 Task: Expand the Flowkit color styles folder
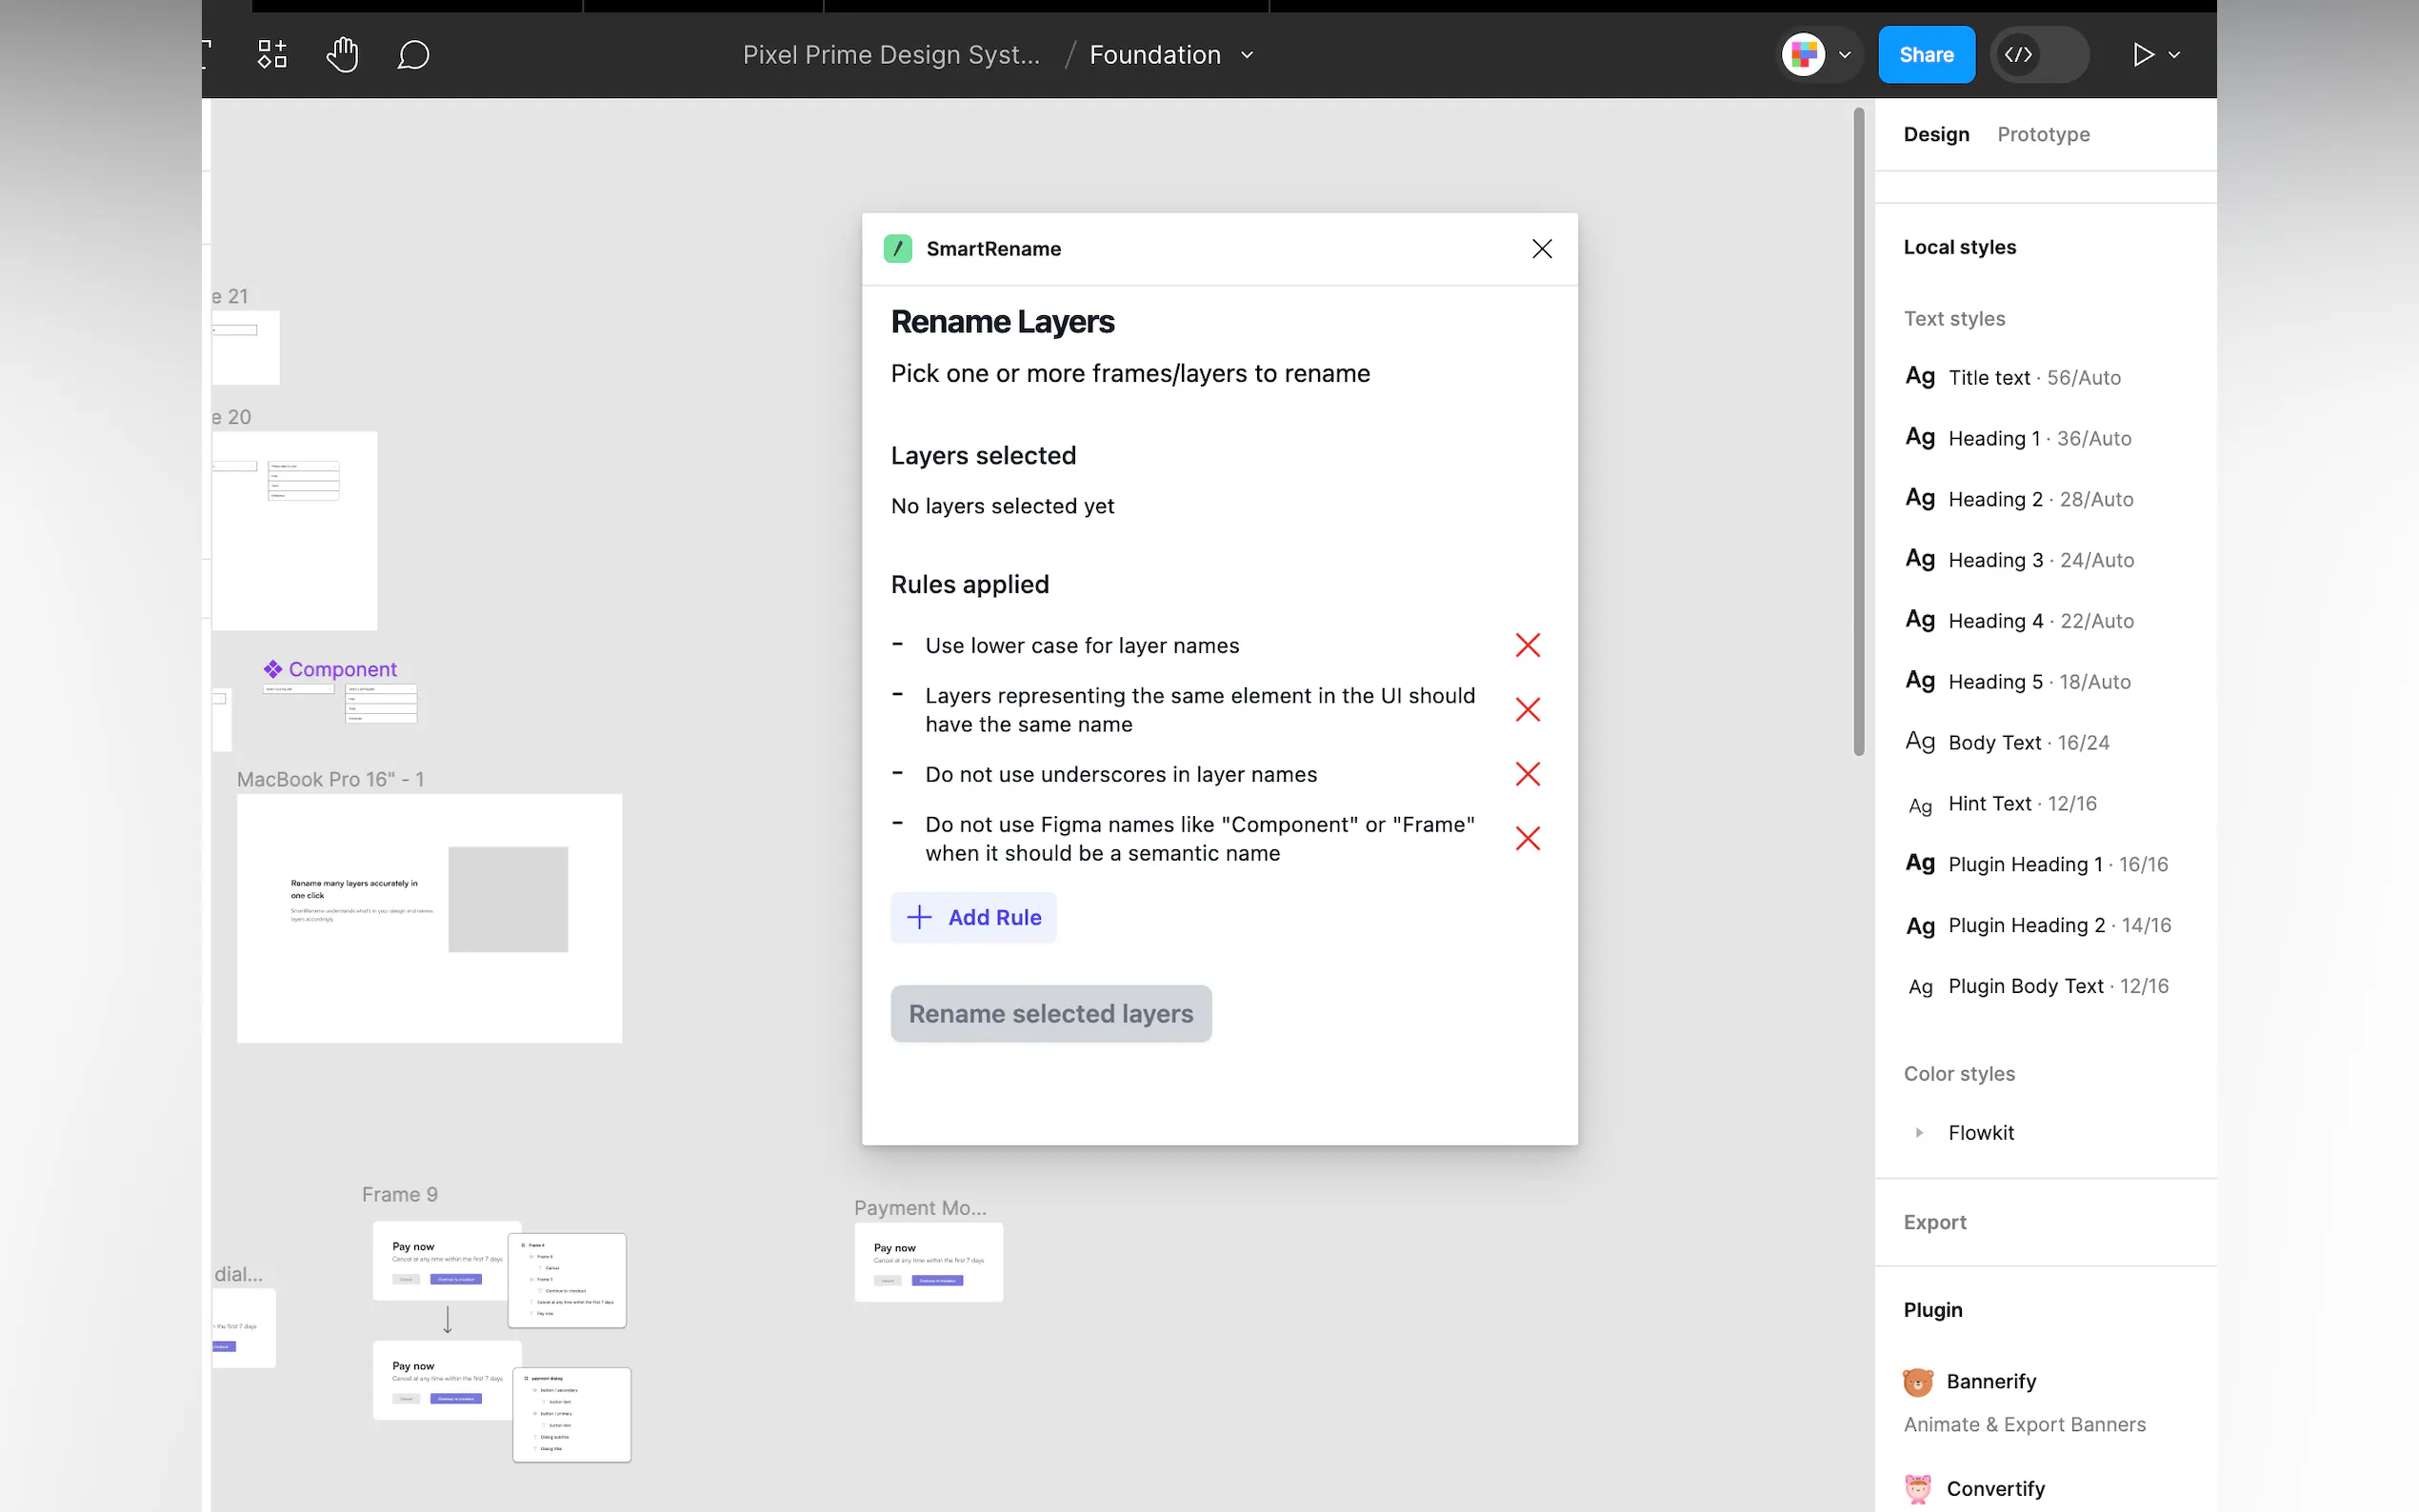point(1918,1133)
